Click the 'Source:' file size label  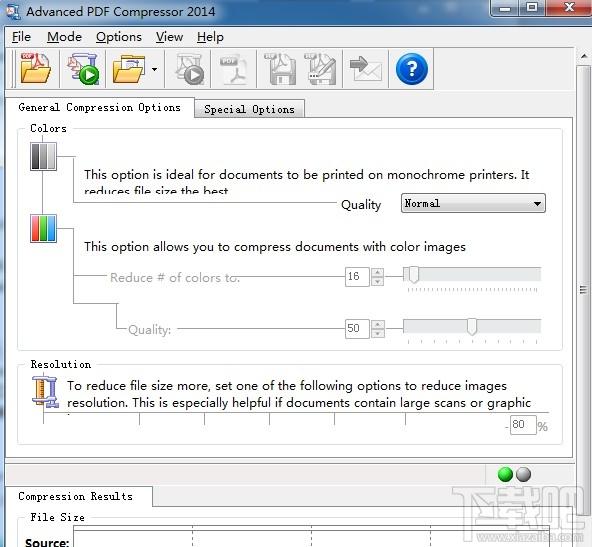[47, 542]
